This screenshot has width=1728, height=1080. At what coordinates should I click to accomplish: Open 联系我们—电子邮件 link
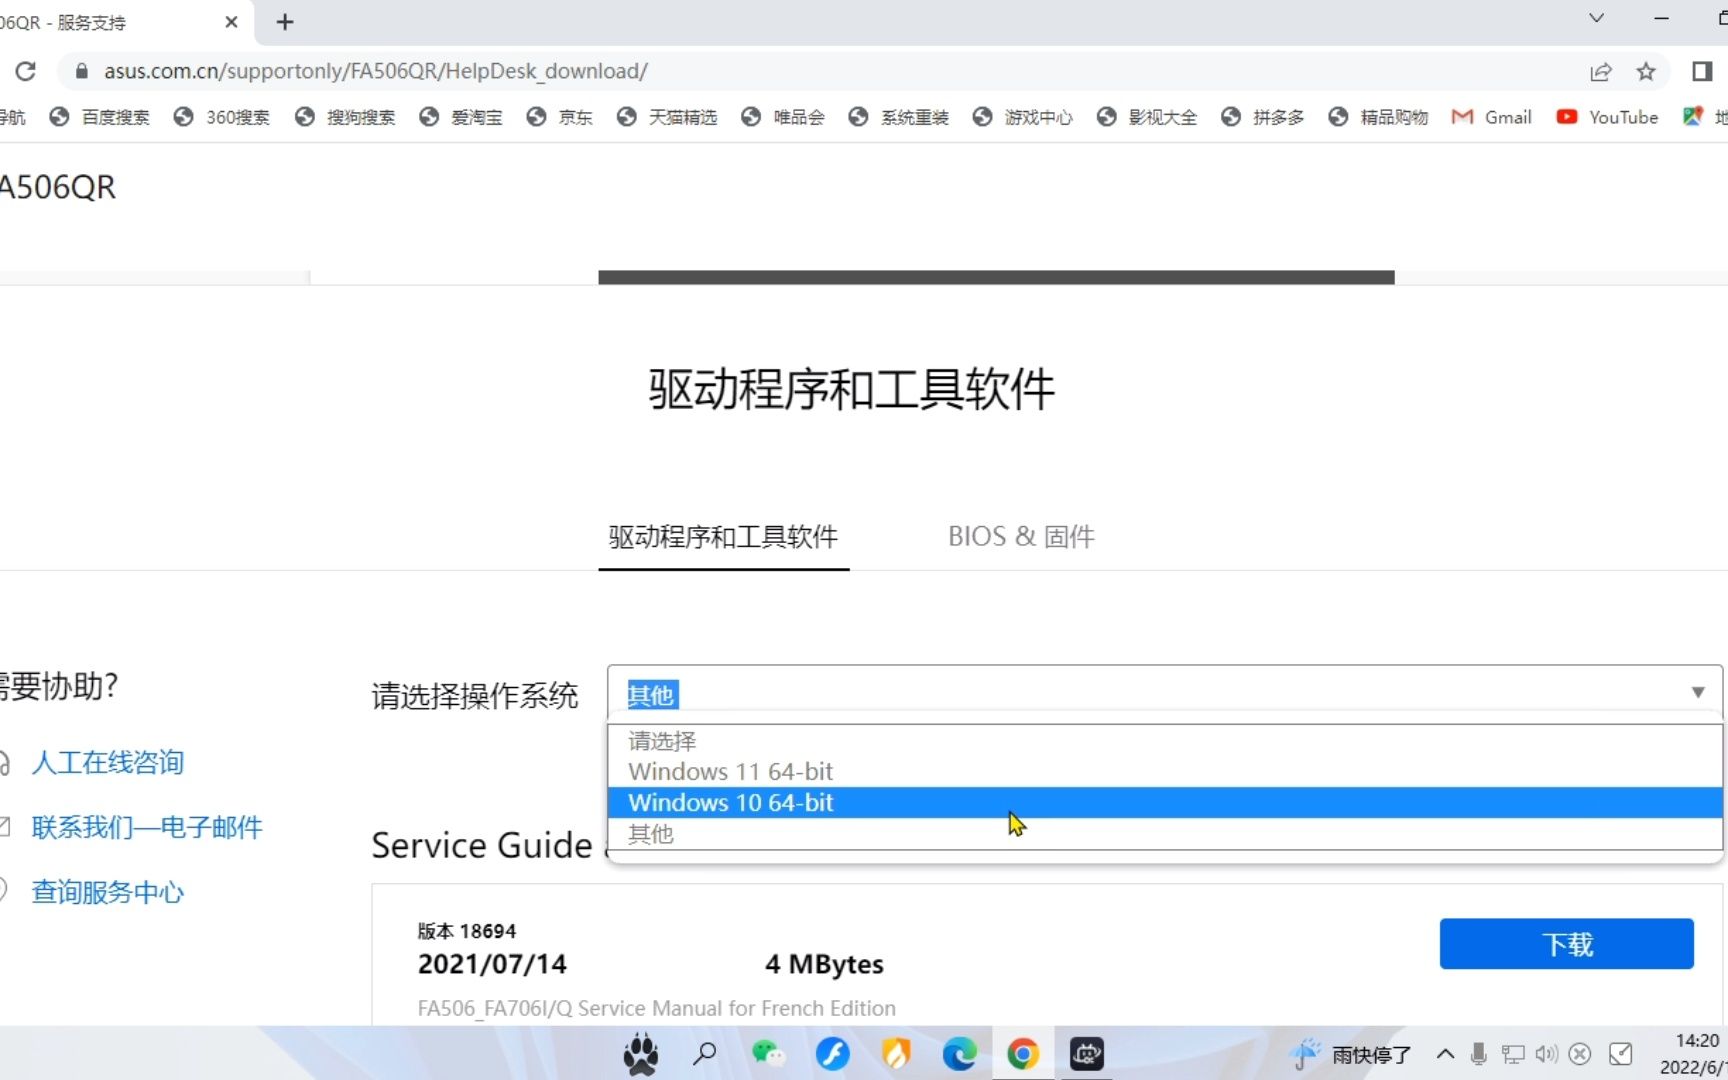tap(147, 827)
